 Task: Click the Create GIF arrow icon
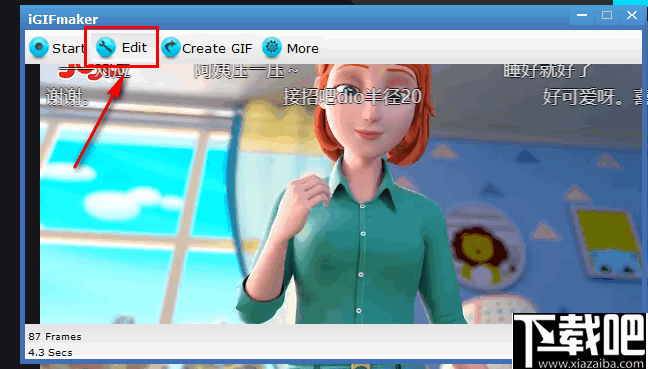[x=171, y=48]
